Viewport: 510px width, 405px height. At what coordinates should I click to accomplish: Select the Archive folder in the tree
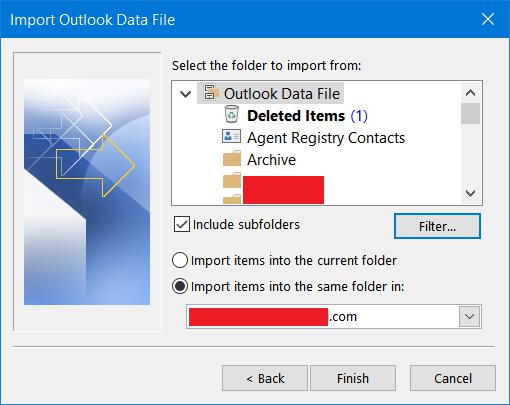point(271,159)
